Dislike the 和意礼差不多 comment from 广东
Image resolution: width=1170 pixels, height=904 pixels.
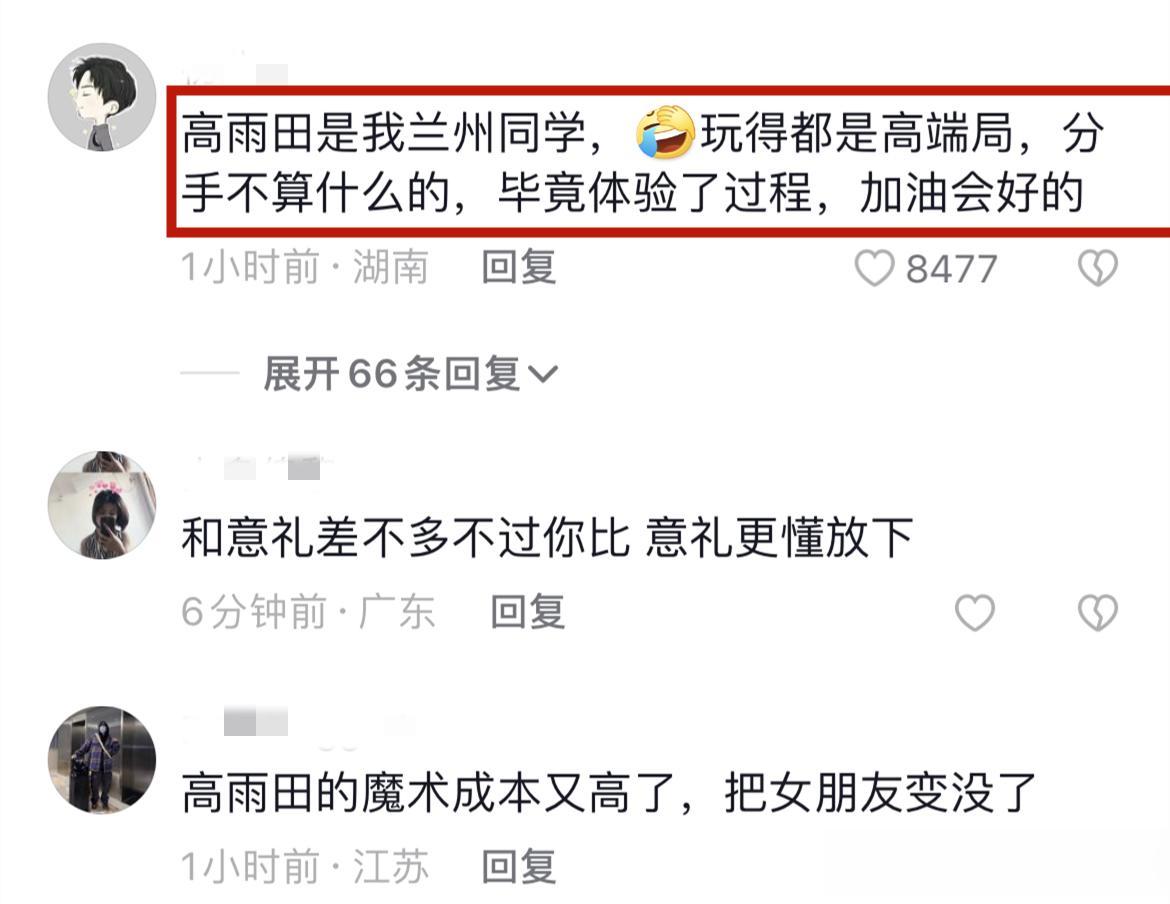[1098, 612]
